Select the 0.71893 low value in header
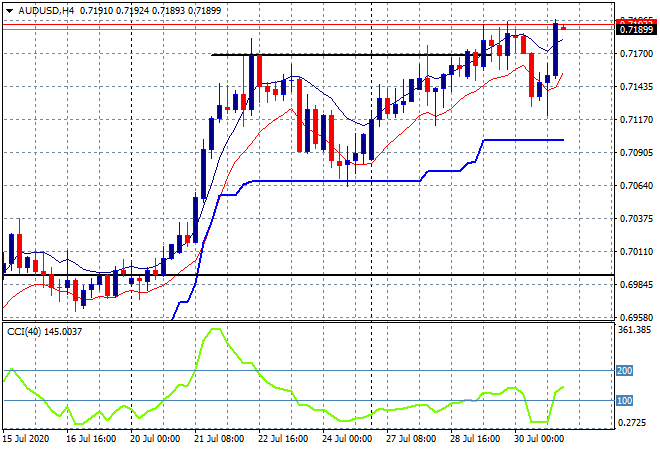Screen dimensions: 660x450 click(x=168, y=11)
